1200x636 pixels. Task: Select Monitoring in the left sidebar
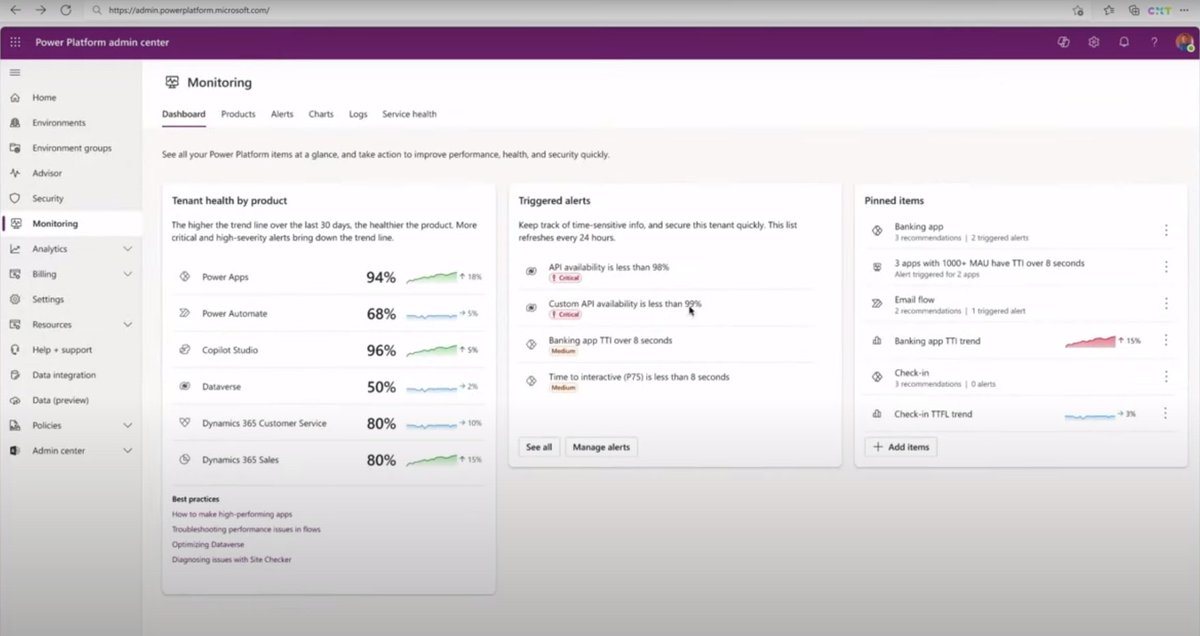(55, 223)
